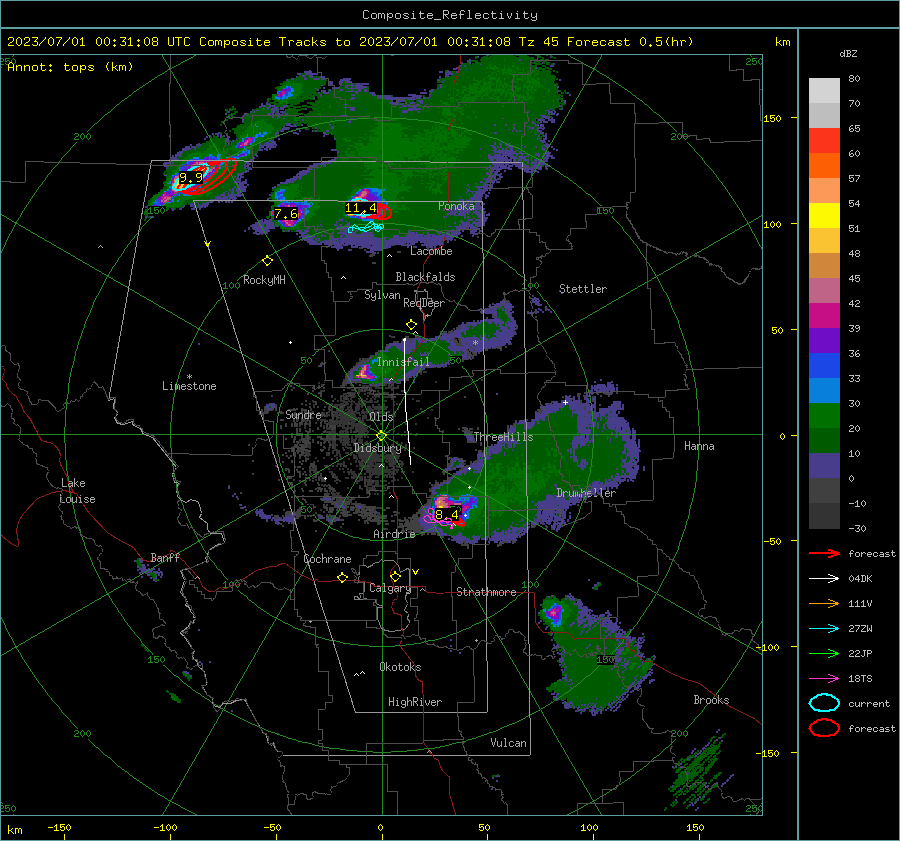Click the Strathmore city label

[x=486, y=592]
